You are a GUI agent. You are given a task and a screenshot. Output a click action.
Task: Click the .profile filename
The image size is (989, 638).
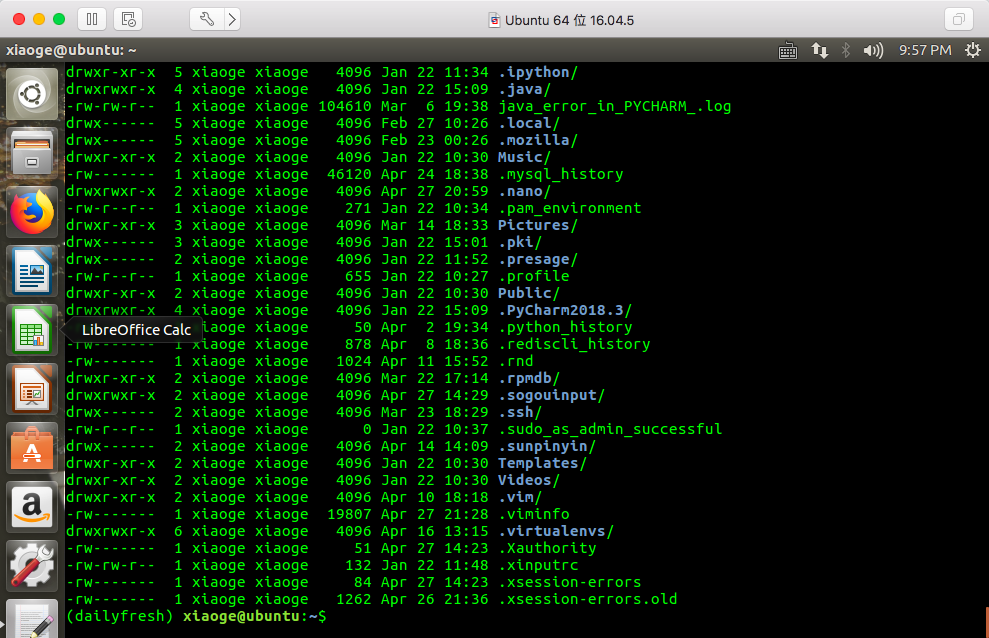[534, 277]
